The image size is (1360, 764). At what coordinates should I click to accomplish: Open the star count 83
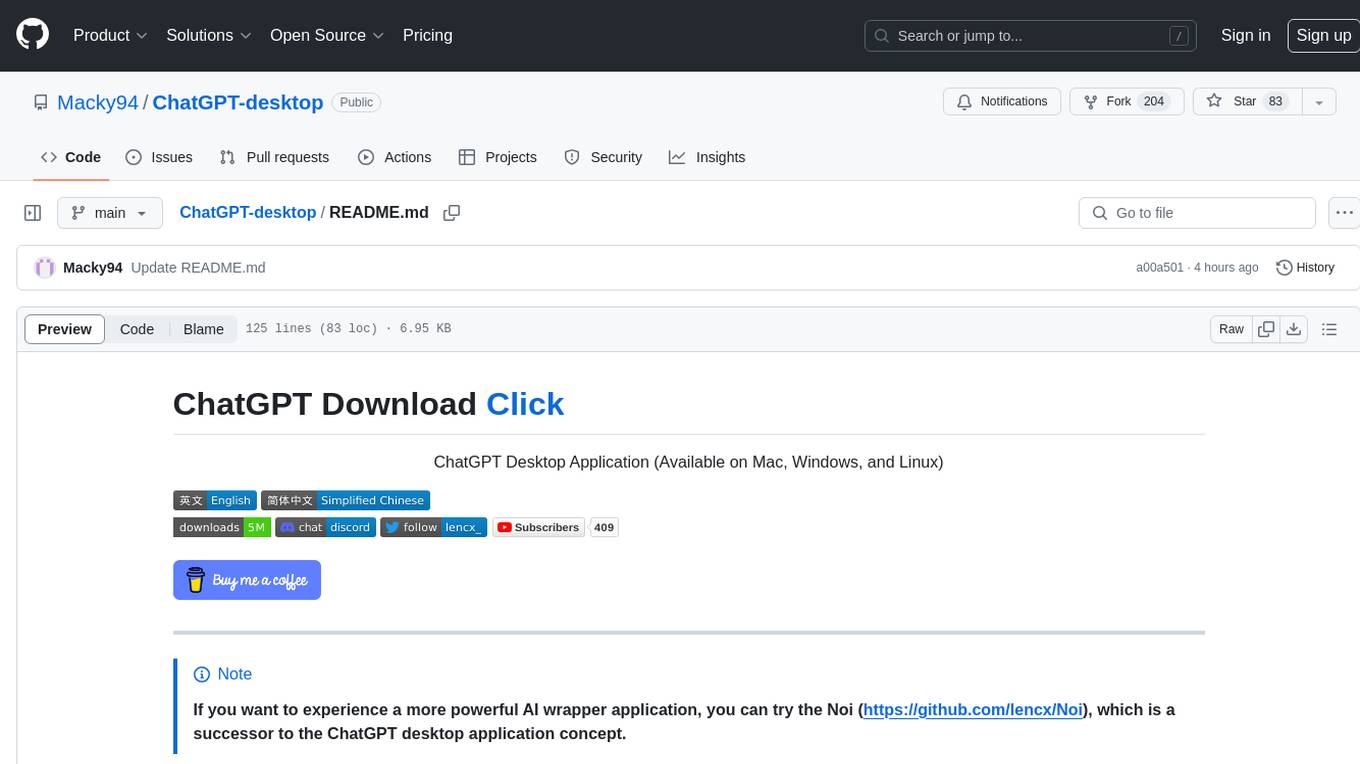click(x=1275, y=101)
